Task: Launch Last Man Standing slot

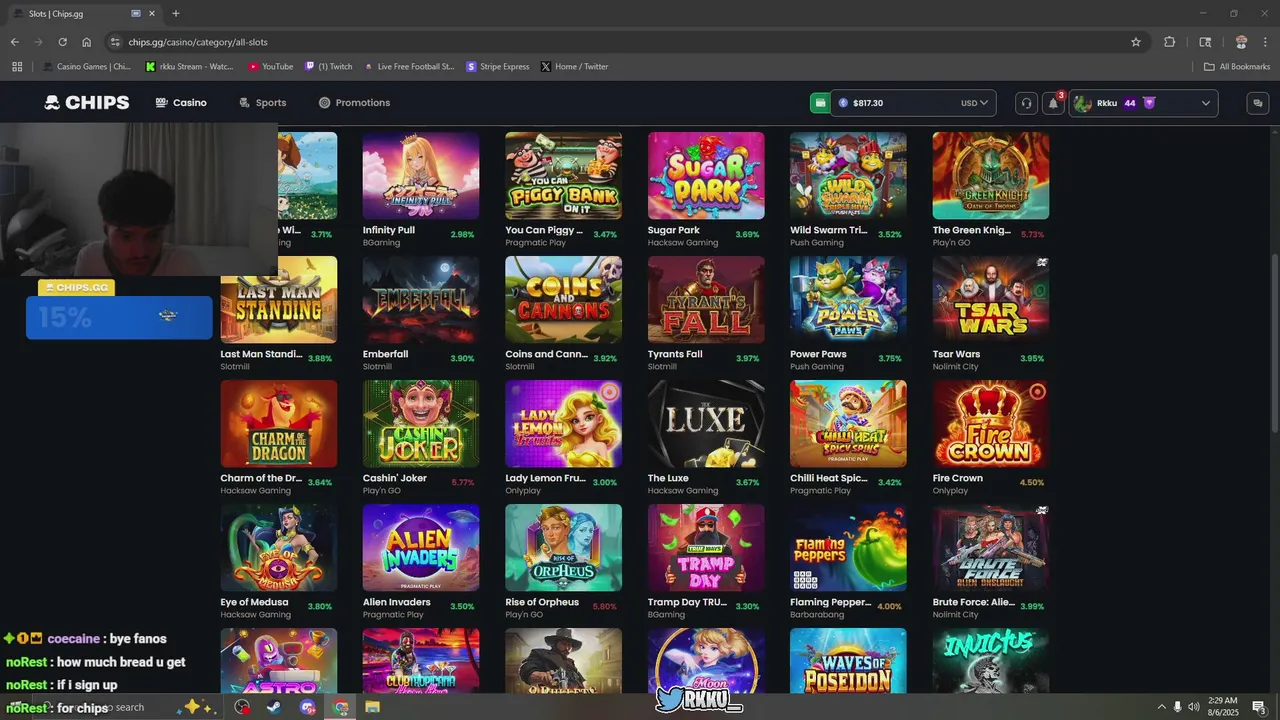Action: tap(279, 300)
